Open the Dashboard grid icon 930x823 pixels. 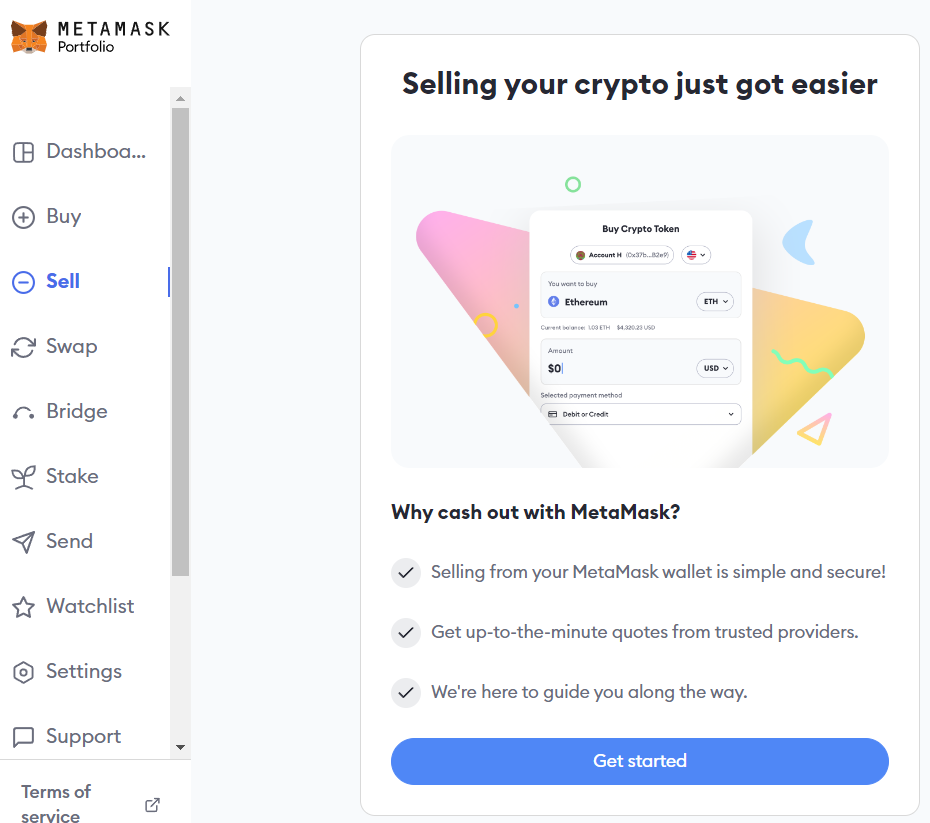coord(23,152)
